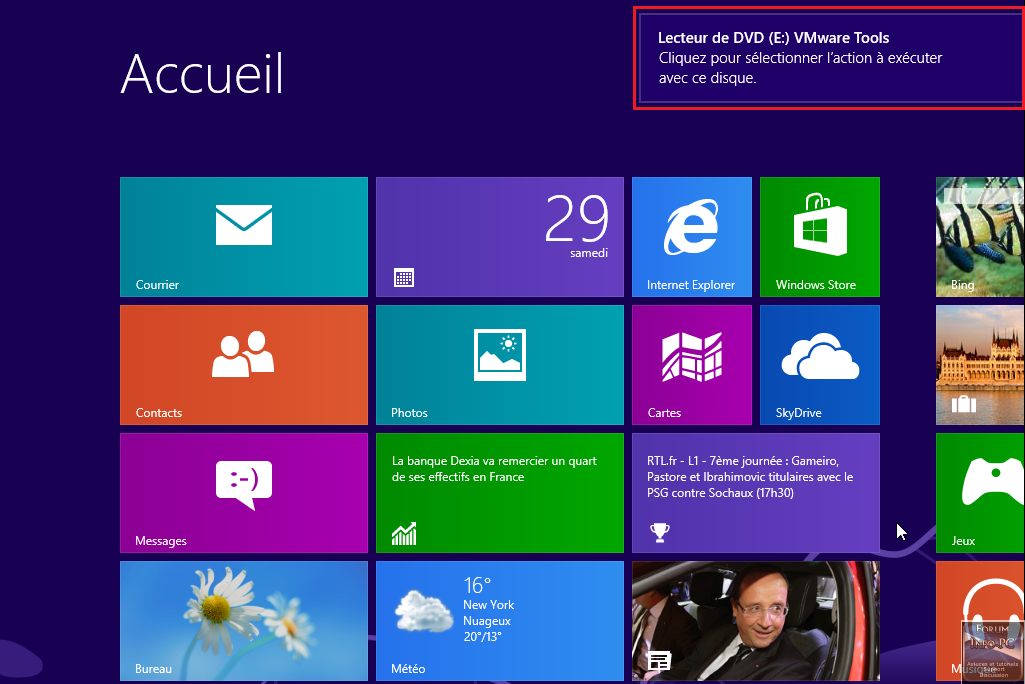The image size is (1025, 684).
Task: Launch the Internet Explorer tile
Action: coord(692,237)
